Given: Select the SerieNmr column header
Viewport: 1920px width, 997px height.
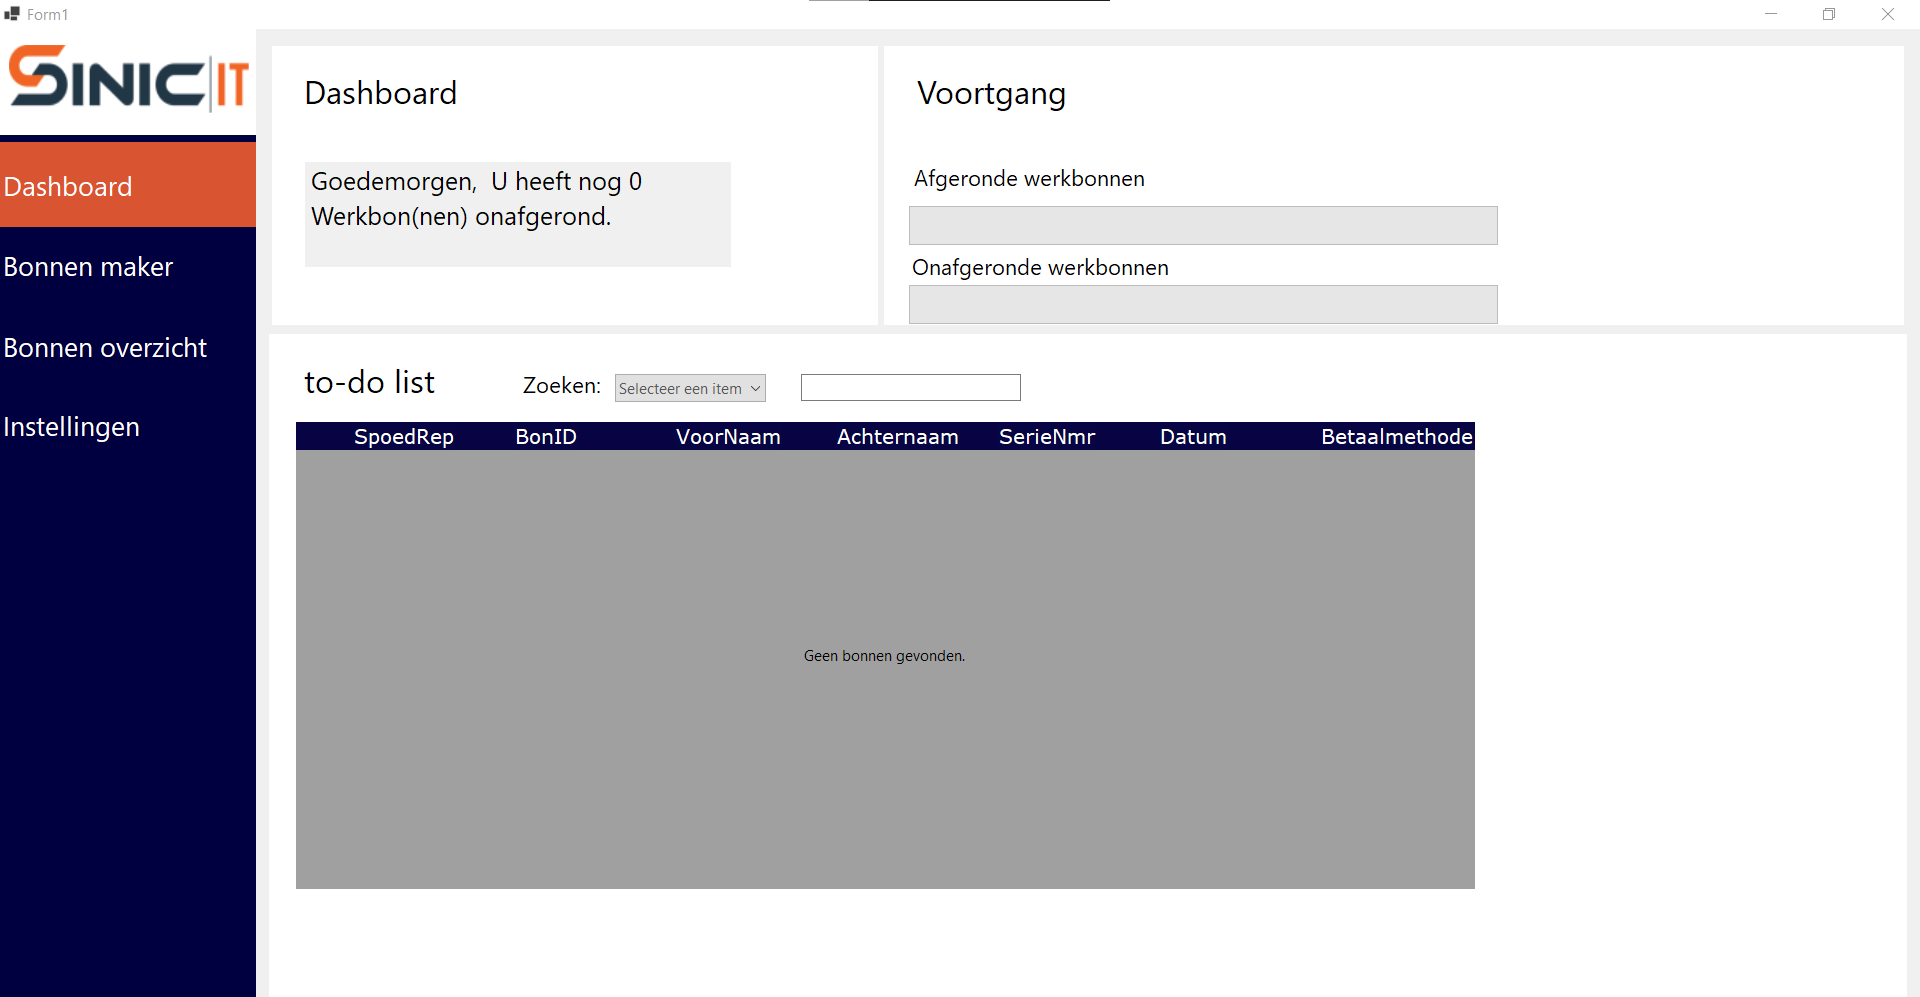Looking at the screenshot, I should (x=1047, y=437).
